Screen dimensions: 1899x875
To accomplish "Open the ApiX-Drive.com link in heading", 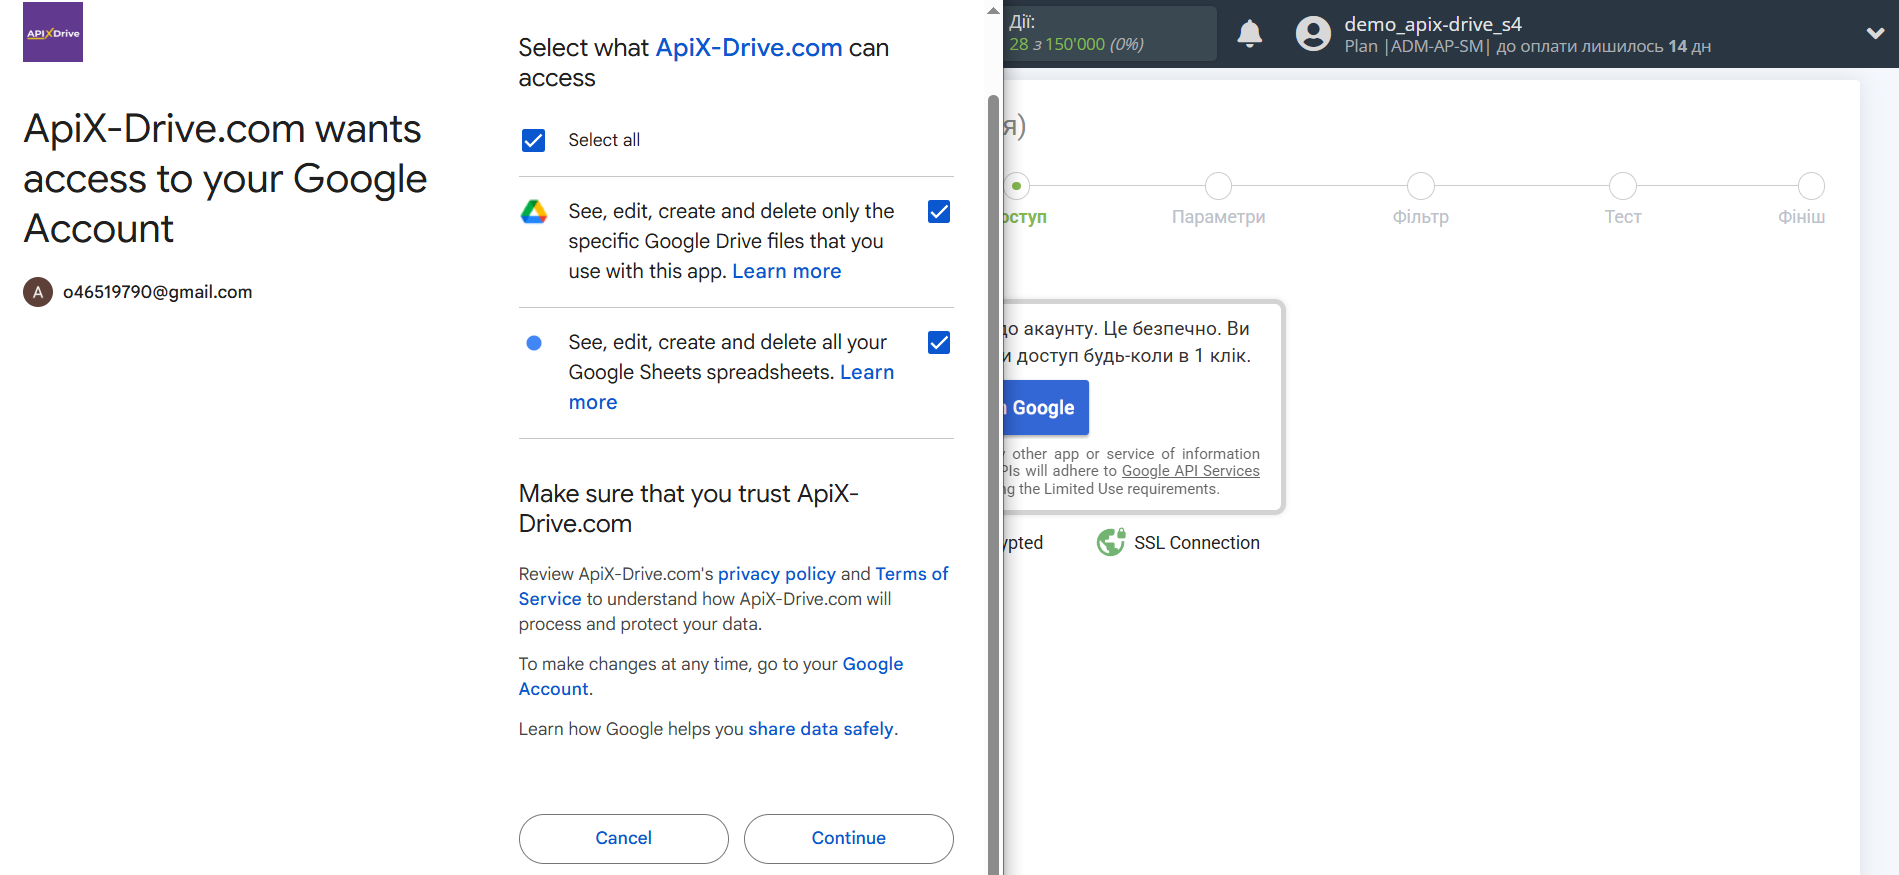I will (749, 47).
